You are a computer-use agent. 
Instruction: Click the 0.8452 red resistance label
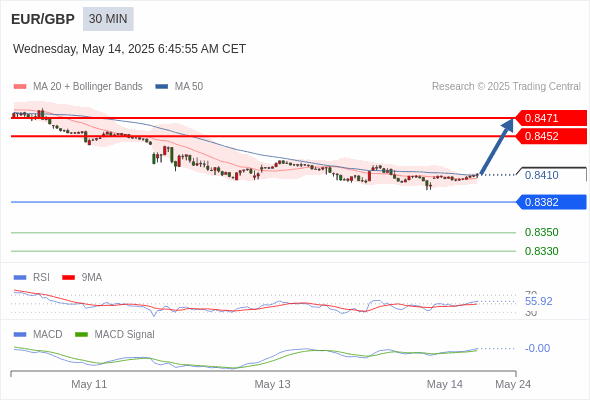pyautogui.click(x=551, y=136)
